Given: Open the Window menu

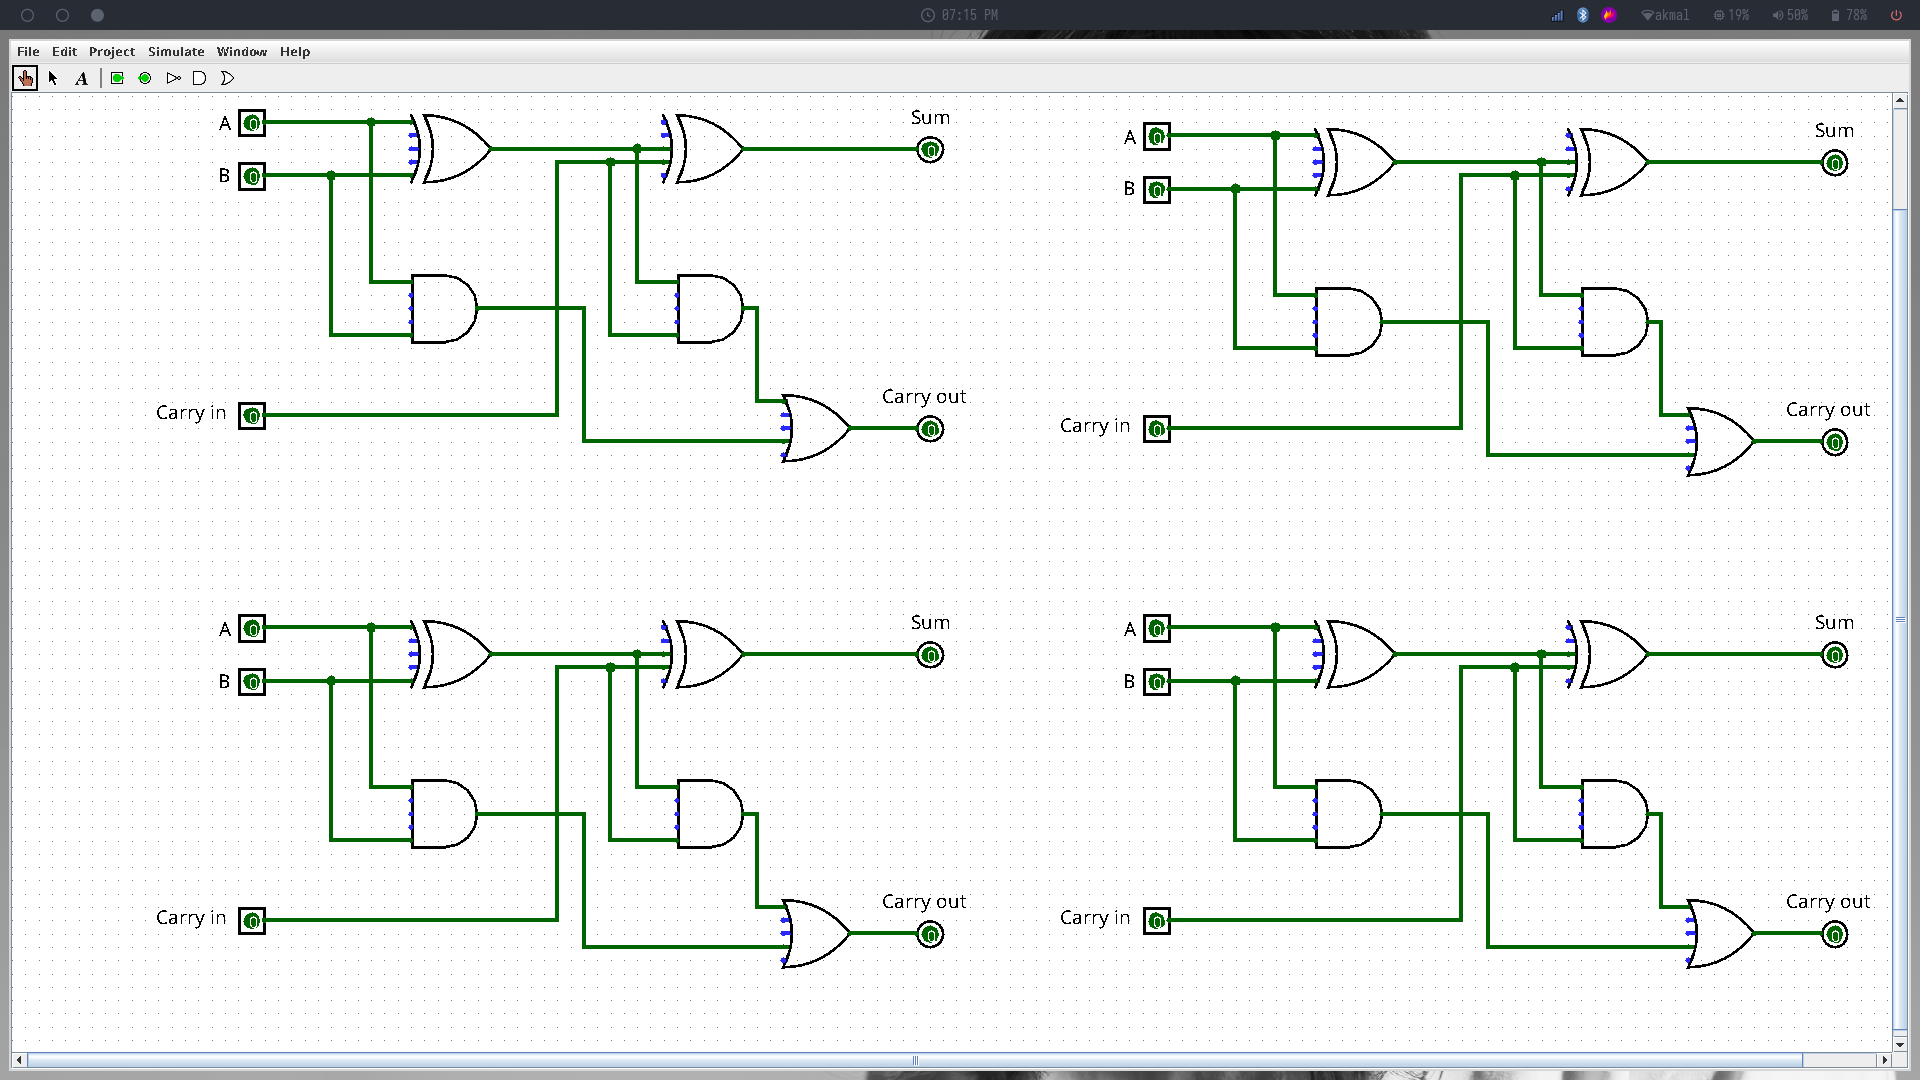Looking at the screenshot, I should coord(241,51).
